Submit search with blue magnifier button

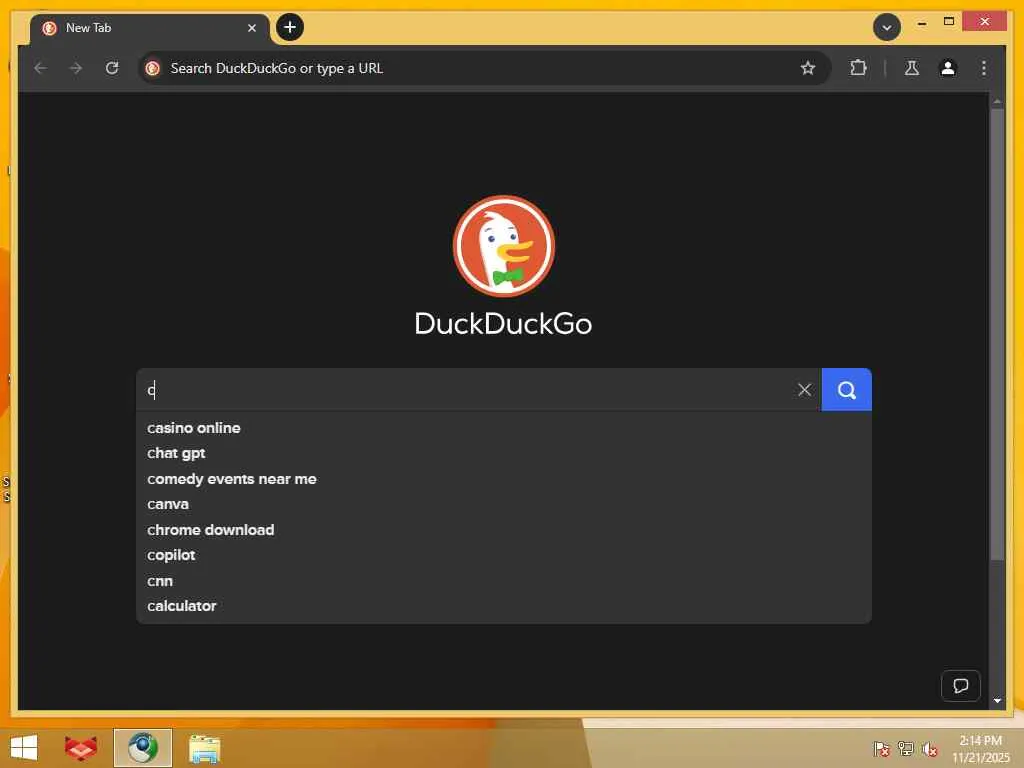(846, 390)
